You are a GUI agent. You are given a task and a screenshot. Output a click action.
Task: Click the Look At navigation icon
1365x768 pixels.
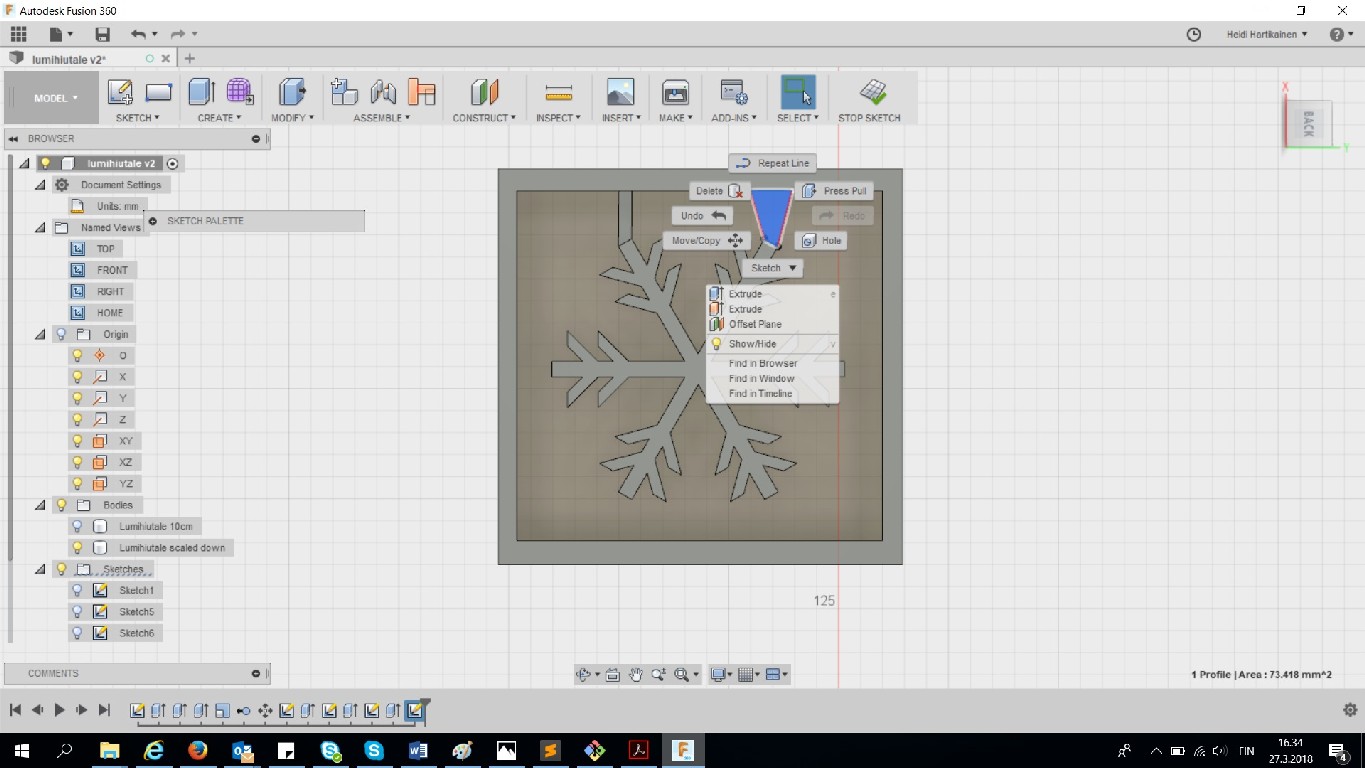point(612,675)
